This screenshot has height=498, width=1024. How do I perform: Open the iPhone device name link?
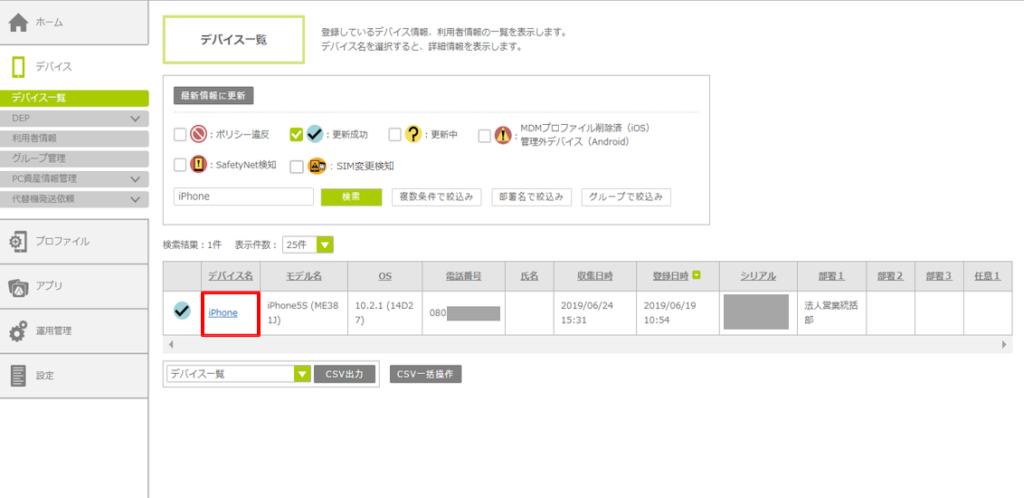[223, 313]
